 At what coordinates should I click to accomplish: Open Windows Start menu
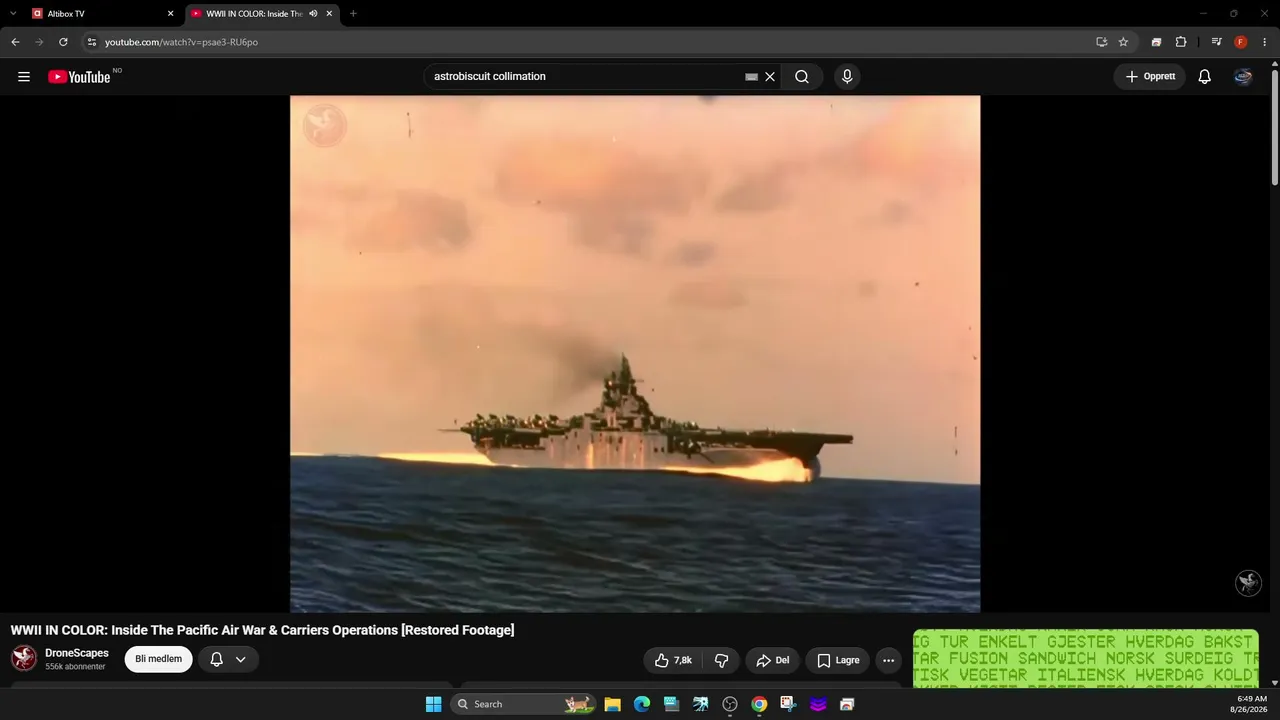pos(433,704)
